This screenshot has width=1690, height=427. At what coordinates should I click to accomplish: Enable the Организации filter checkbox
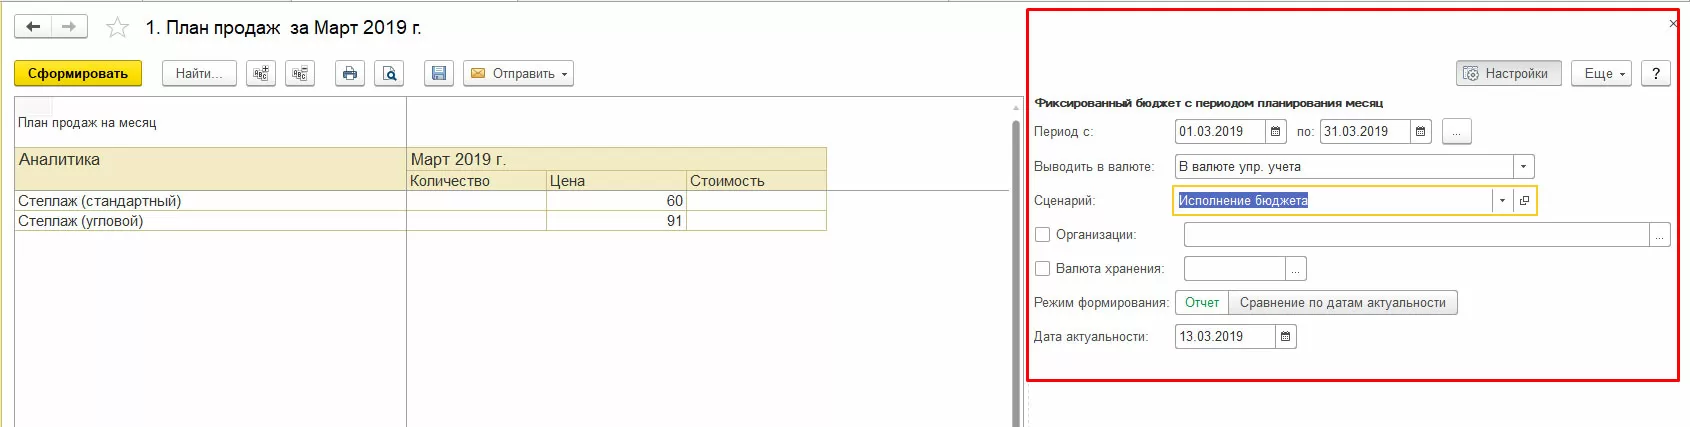(x=1043, y=234)
